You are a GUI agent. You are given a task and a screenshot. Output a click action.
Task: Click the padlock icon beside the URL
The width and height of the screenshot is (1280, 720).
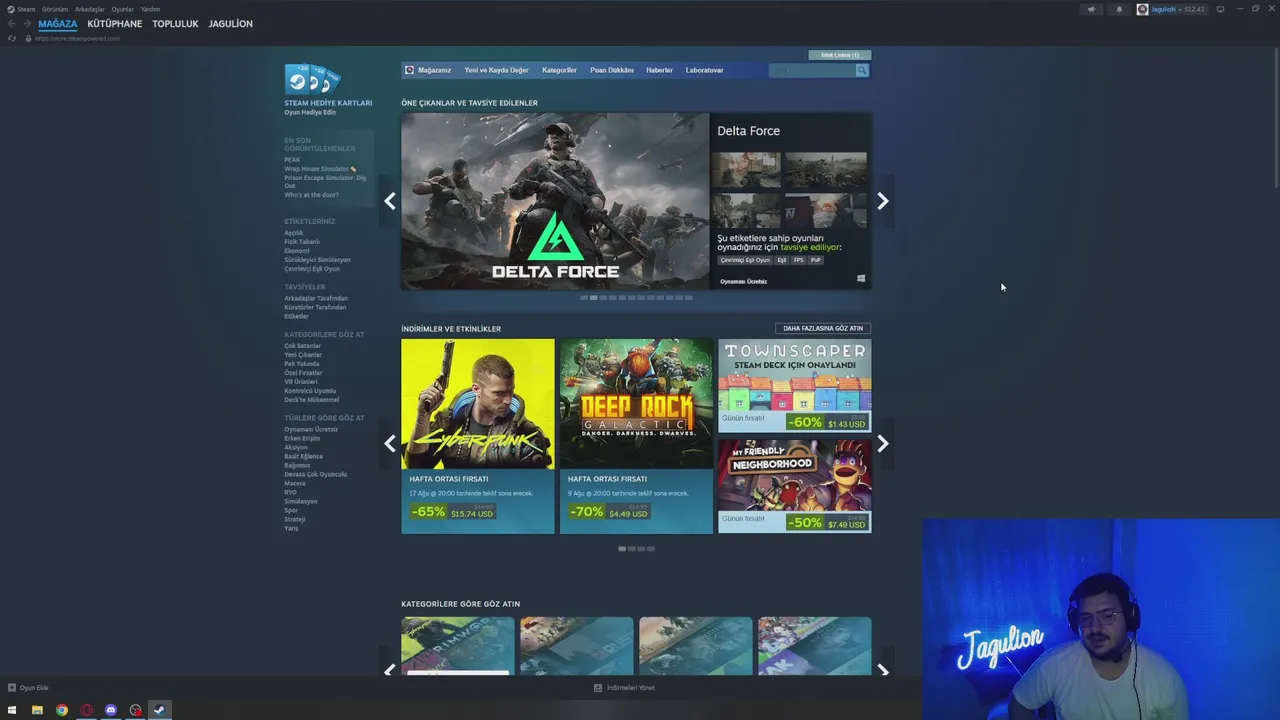(x=28, y=38)
